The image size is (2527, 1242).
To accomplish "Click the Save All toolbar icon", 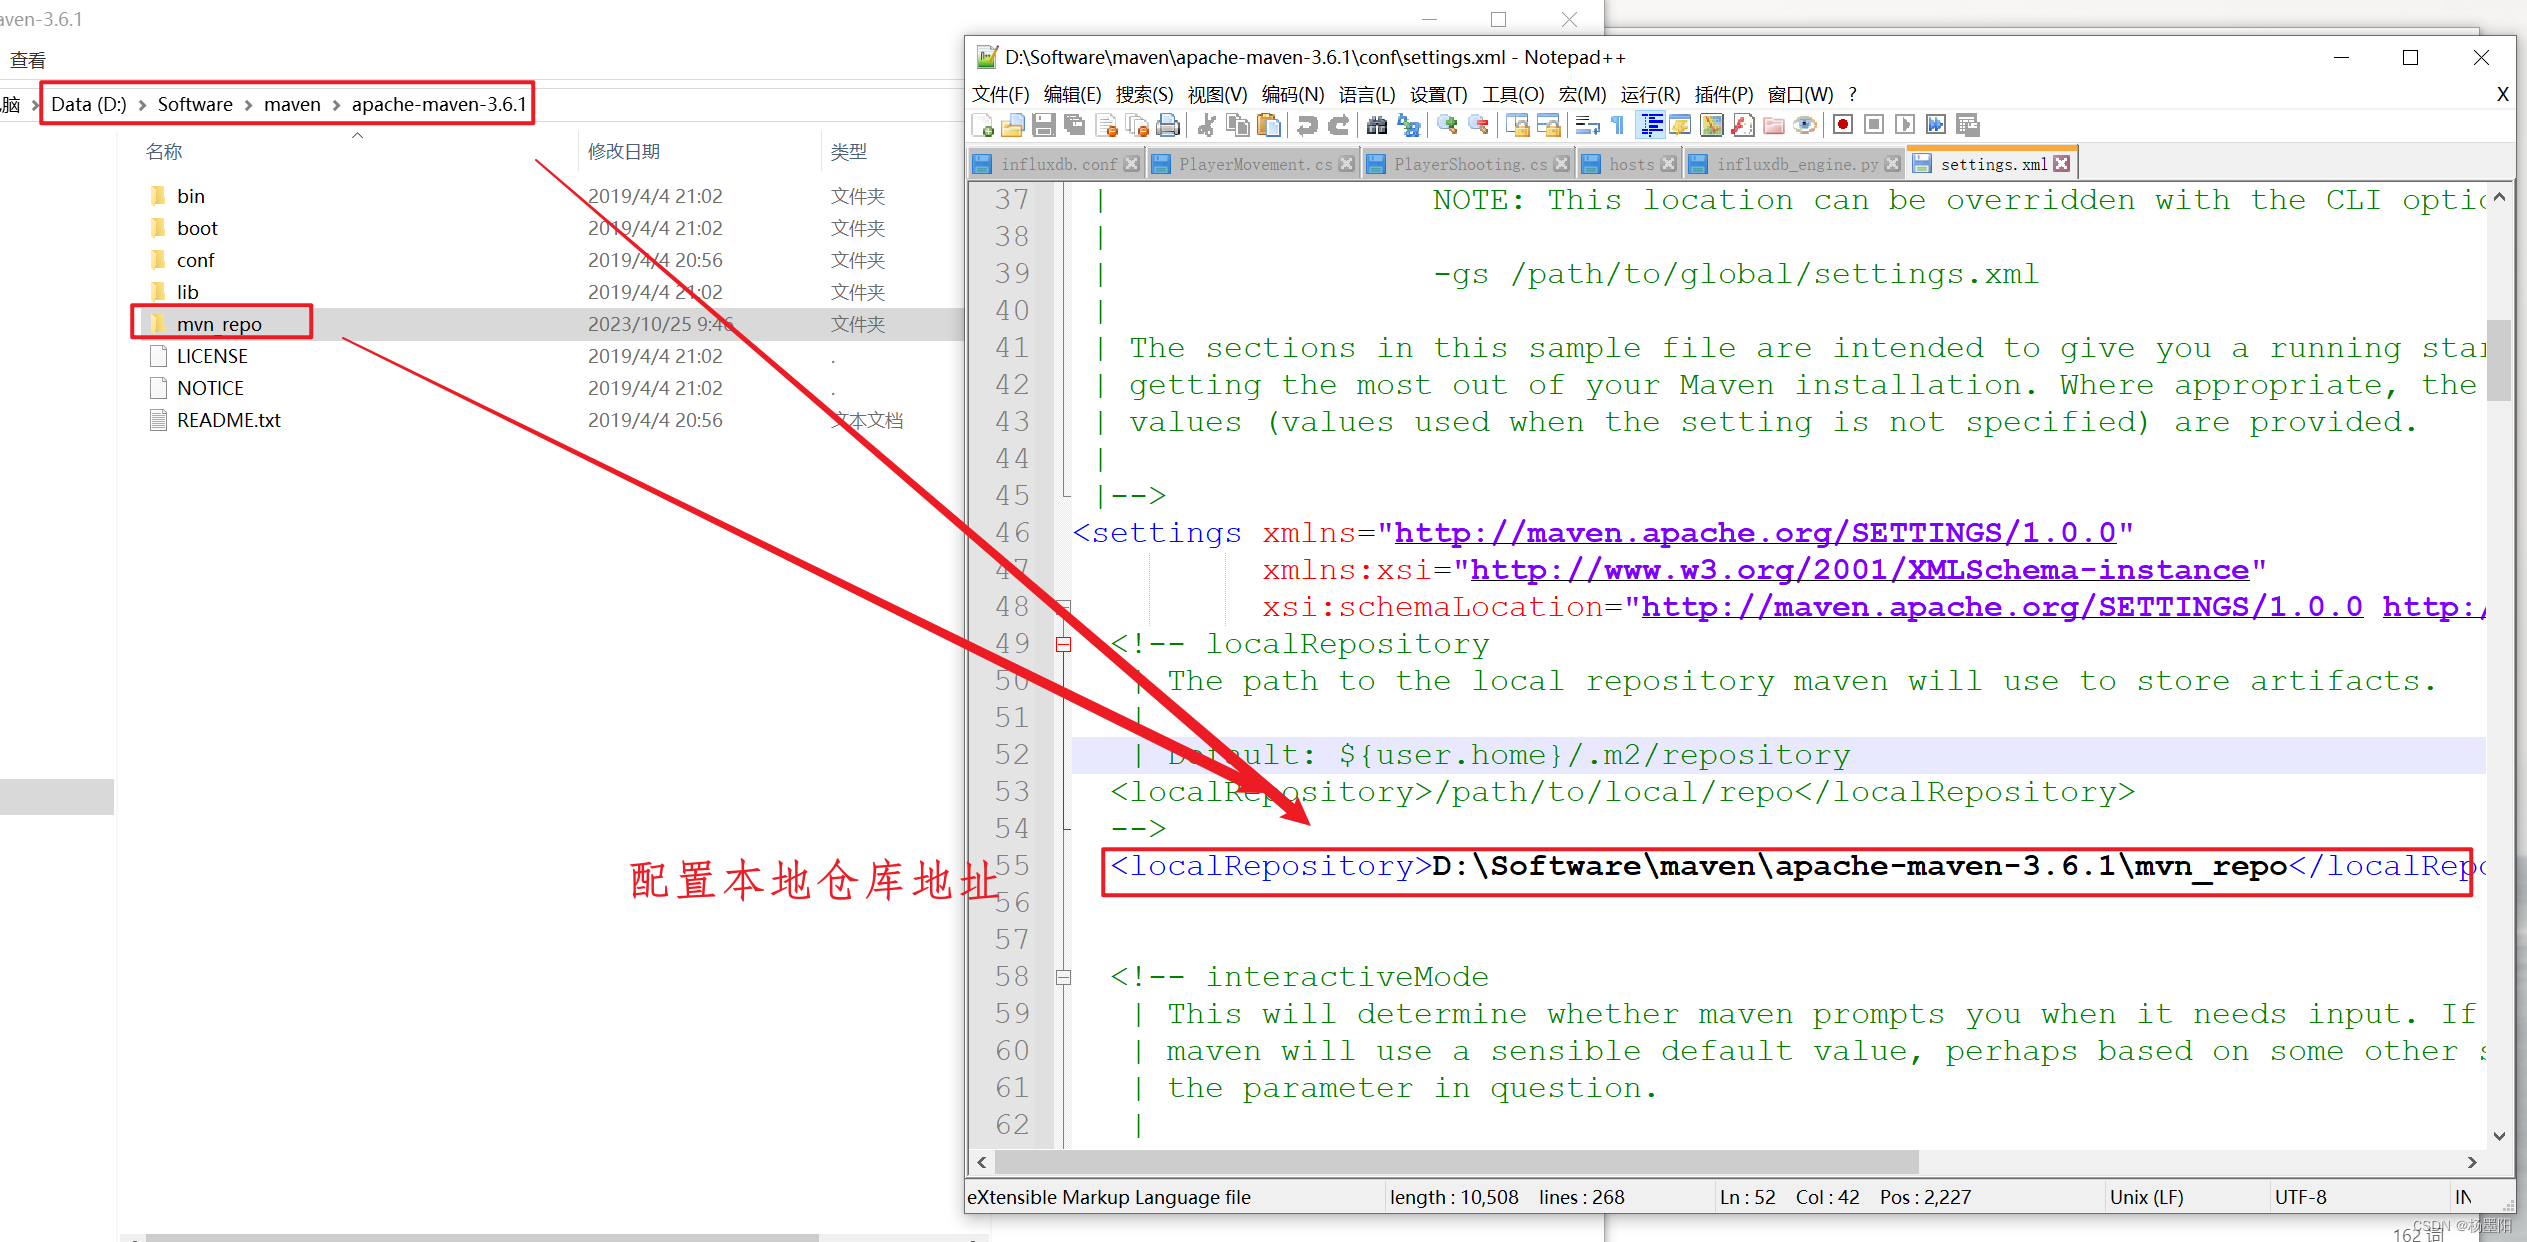I will point(1075,125).
